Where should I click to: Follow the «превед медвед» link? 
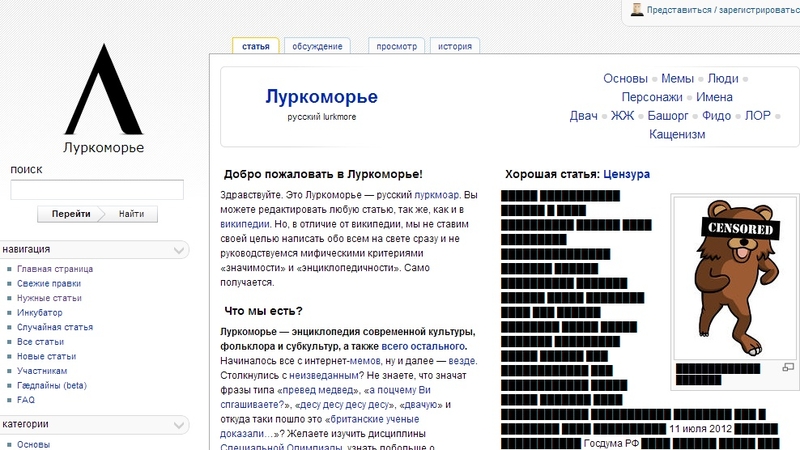coord(317,390)
